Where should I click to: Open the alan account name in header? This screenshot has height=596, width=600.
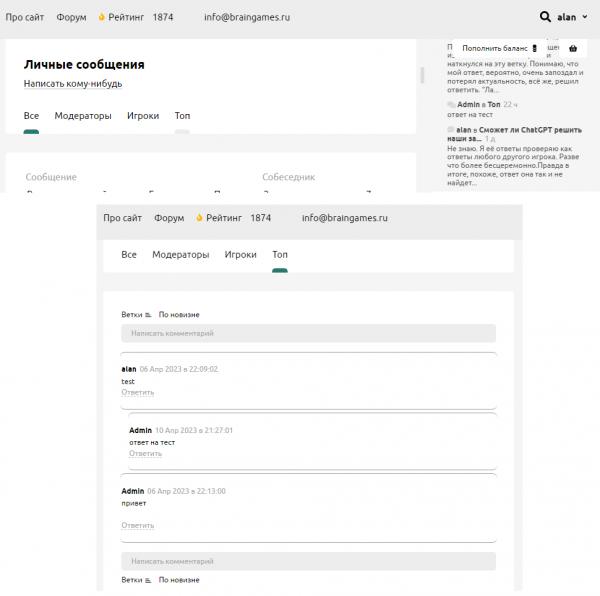[566, 17]
